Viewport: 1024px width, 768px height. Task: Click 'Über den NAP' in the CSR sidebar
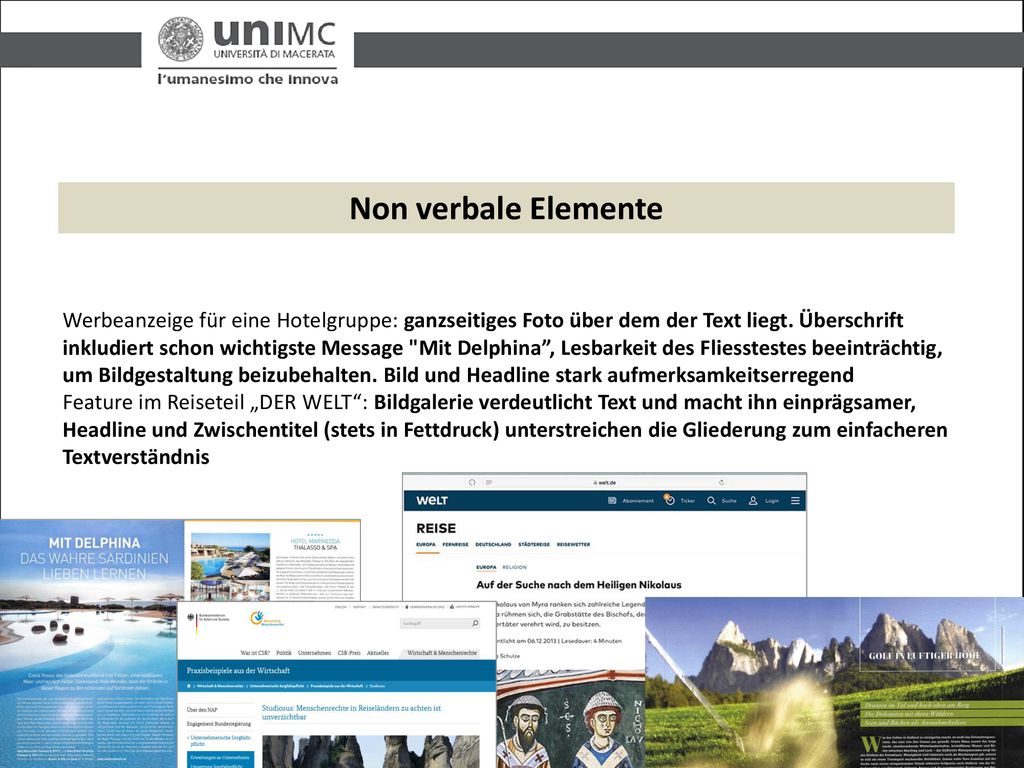pyautogui.click(x=202, y=710)
